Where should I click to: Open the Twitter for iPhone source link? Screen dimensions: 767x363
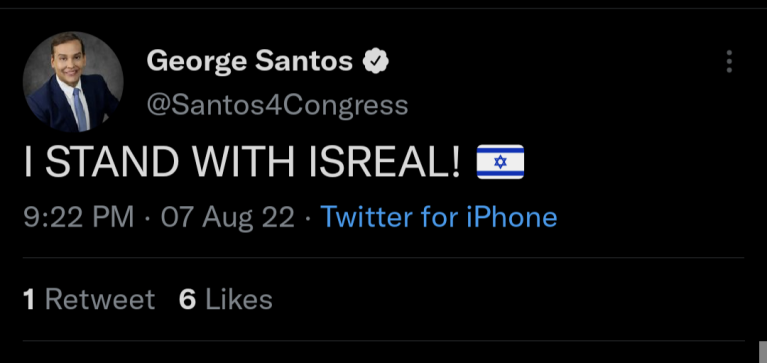tap(439, 217)
